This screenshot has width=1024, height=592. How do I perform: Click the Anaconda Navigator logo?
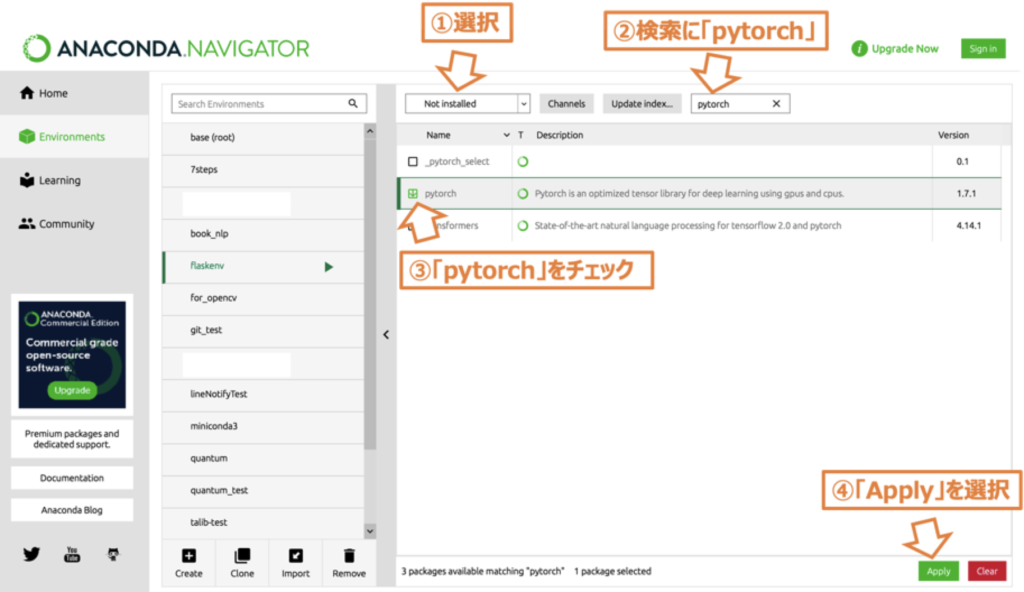pos(166,48)
